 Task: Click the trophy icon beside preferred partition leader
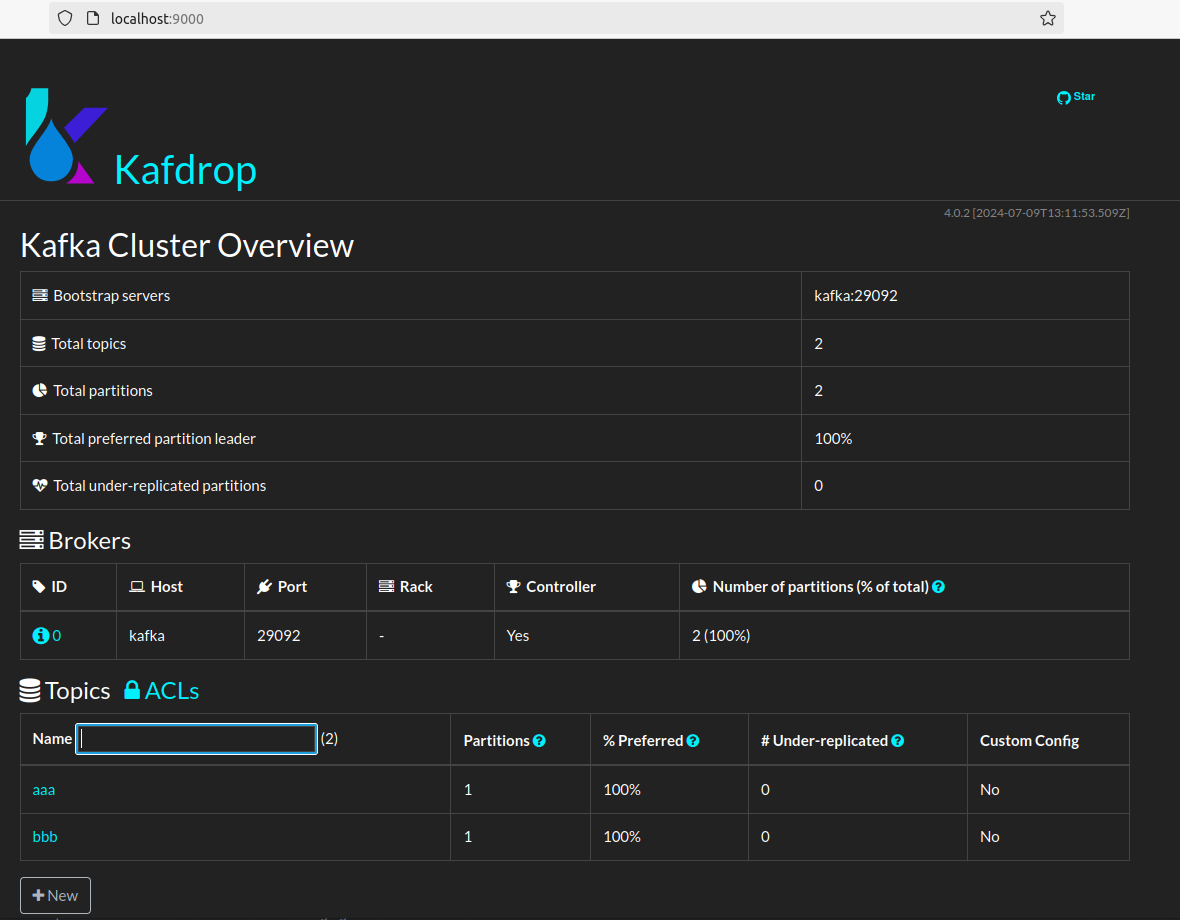[40, 439]
